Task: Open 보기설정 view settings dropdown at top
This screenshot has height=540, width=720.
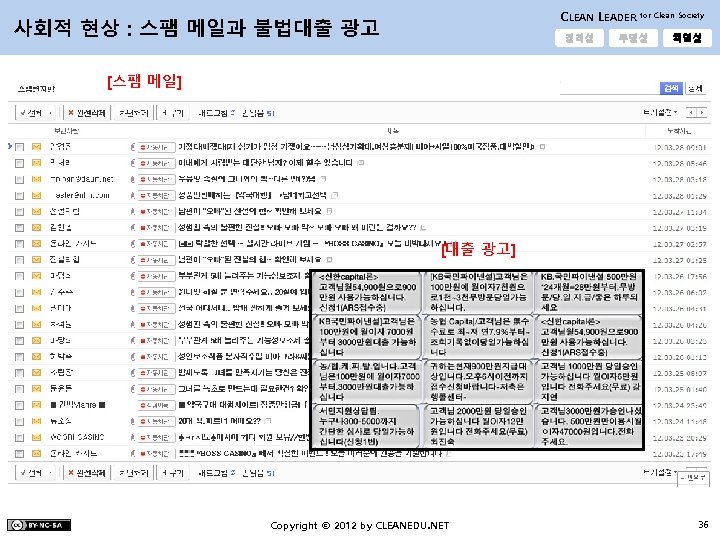Action: click(661, 112)
